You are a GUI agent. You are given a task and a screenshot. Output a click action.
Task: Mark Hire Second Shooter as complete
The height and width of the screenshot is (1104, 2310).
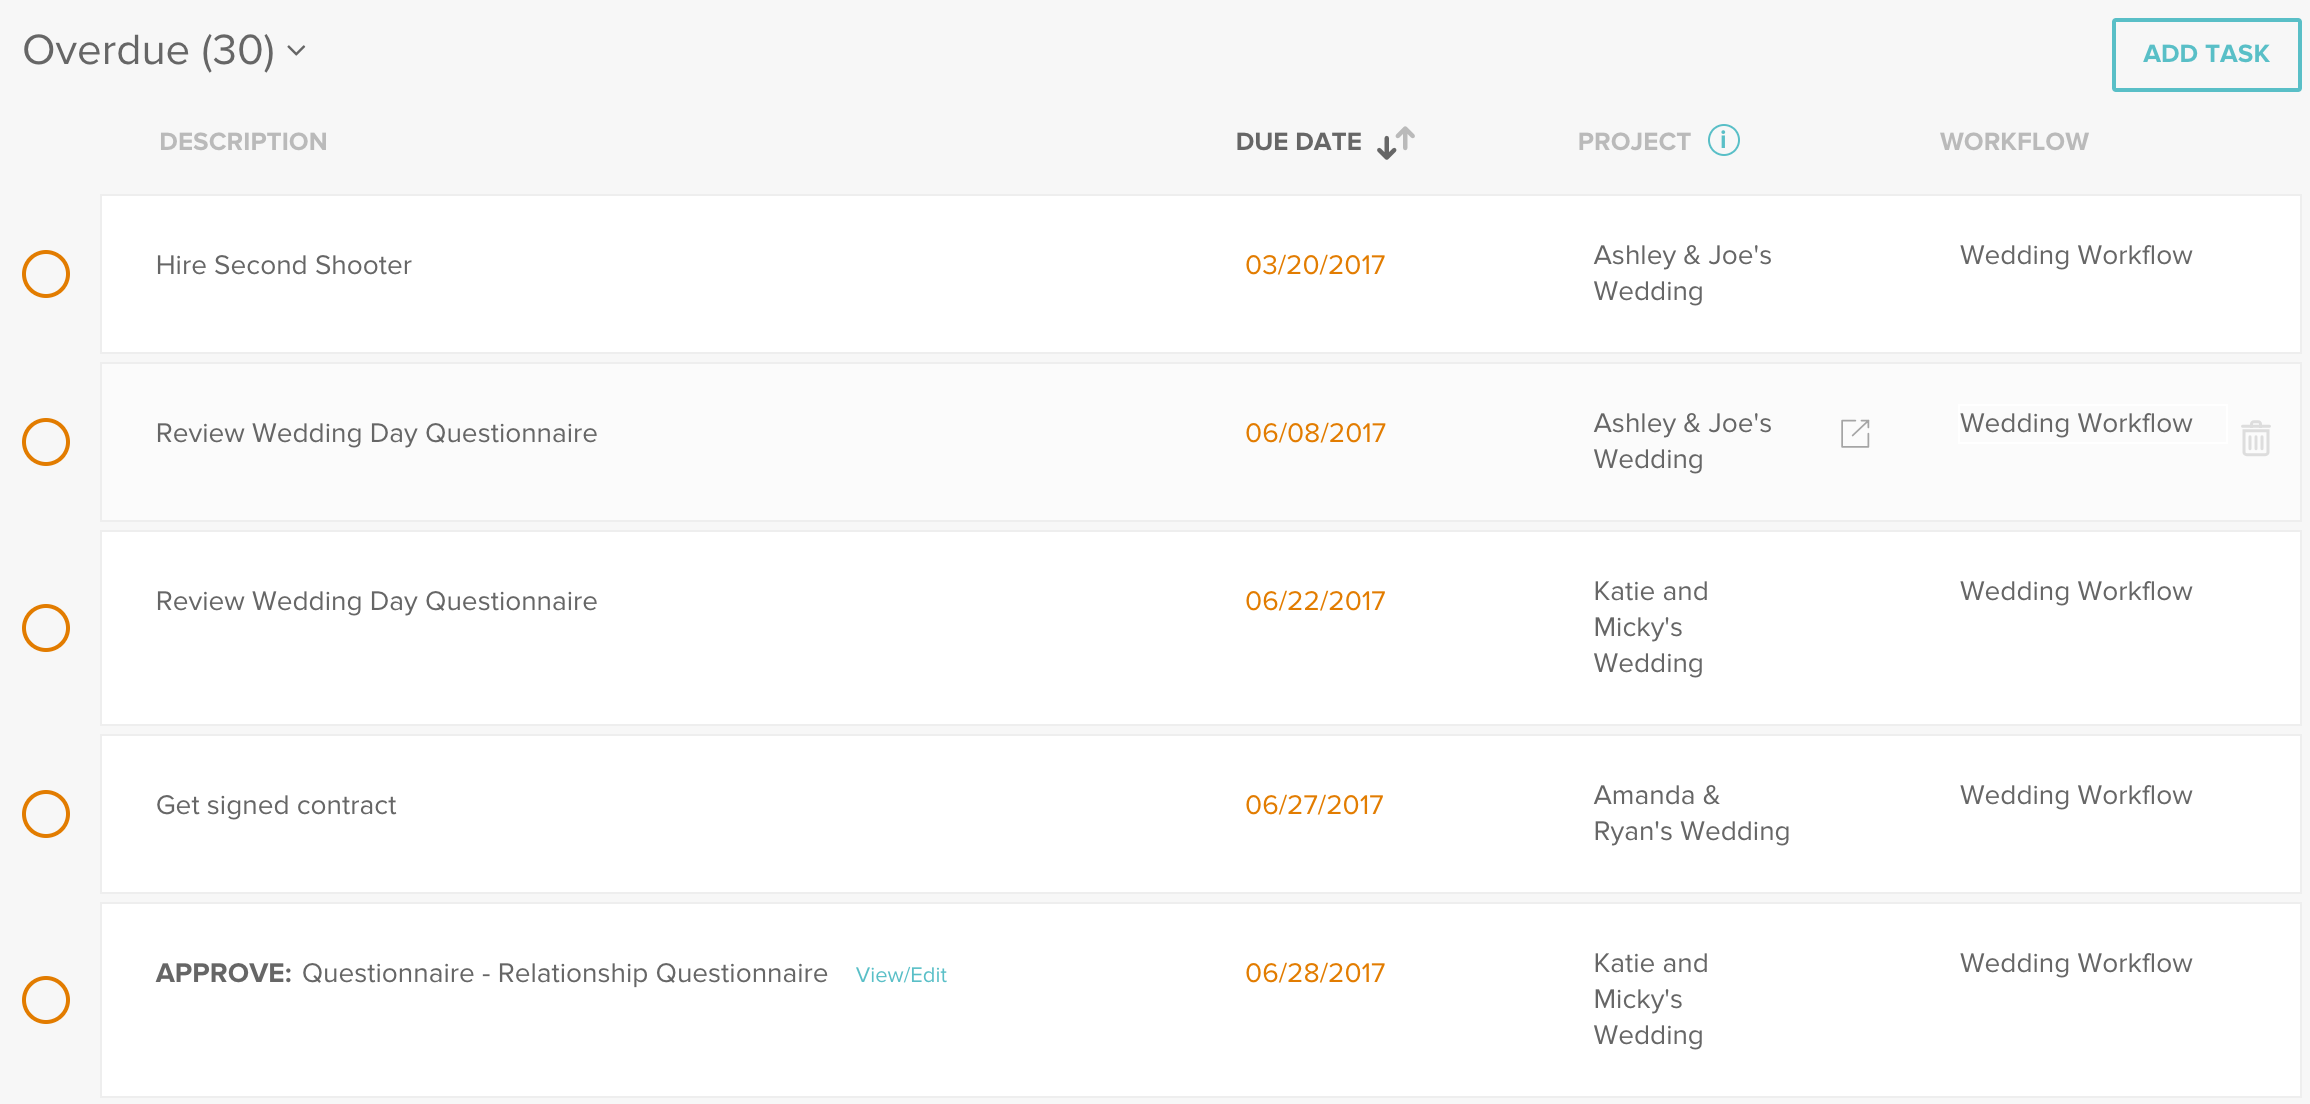pos(46,274)
